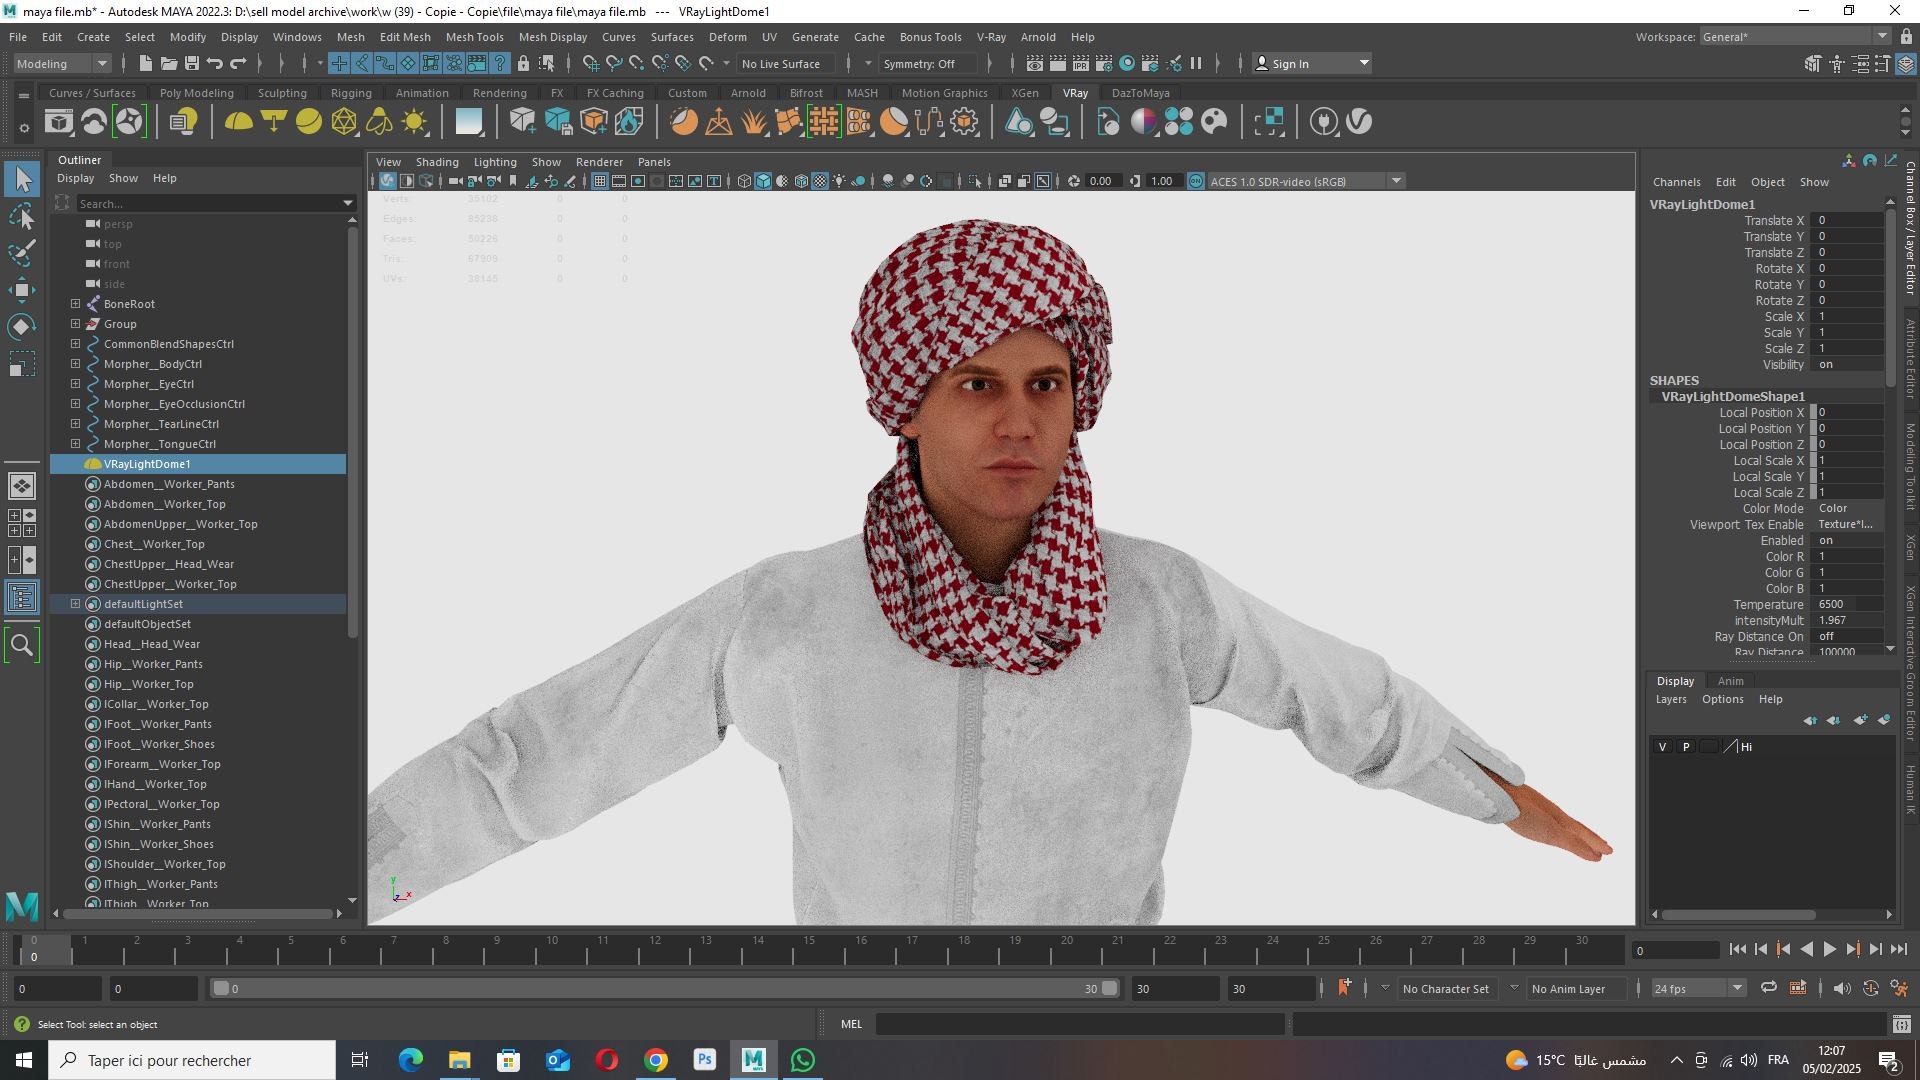
Task: Click the Outliner search field
Action: pos(215,203)
